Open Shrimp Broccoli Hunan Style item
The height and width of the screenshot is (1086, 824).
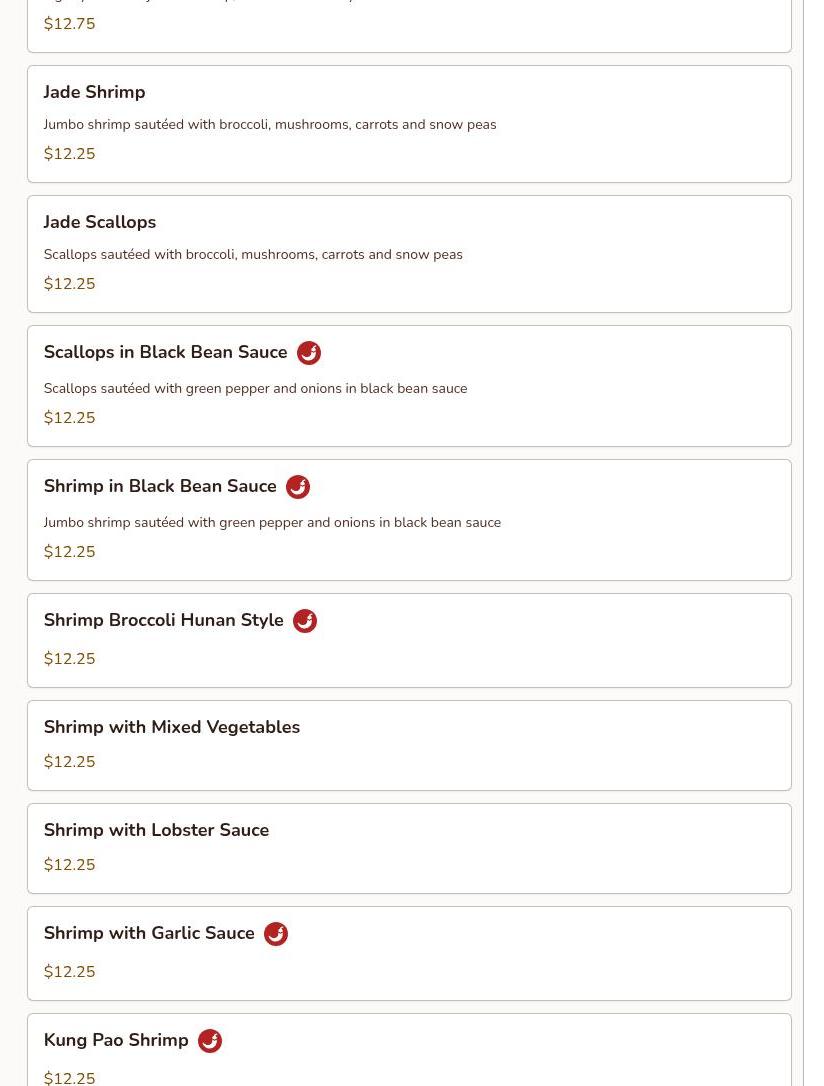[163, 620]
